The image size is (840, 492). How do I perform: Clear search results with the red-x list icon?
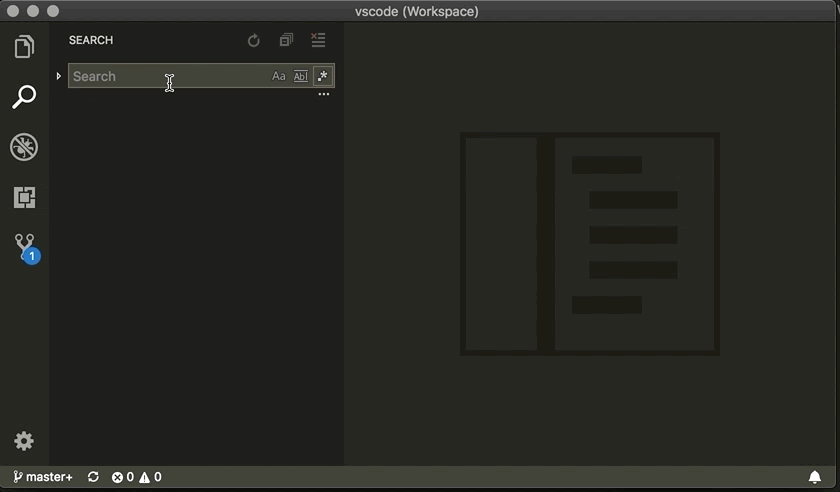(318, 41)
